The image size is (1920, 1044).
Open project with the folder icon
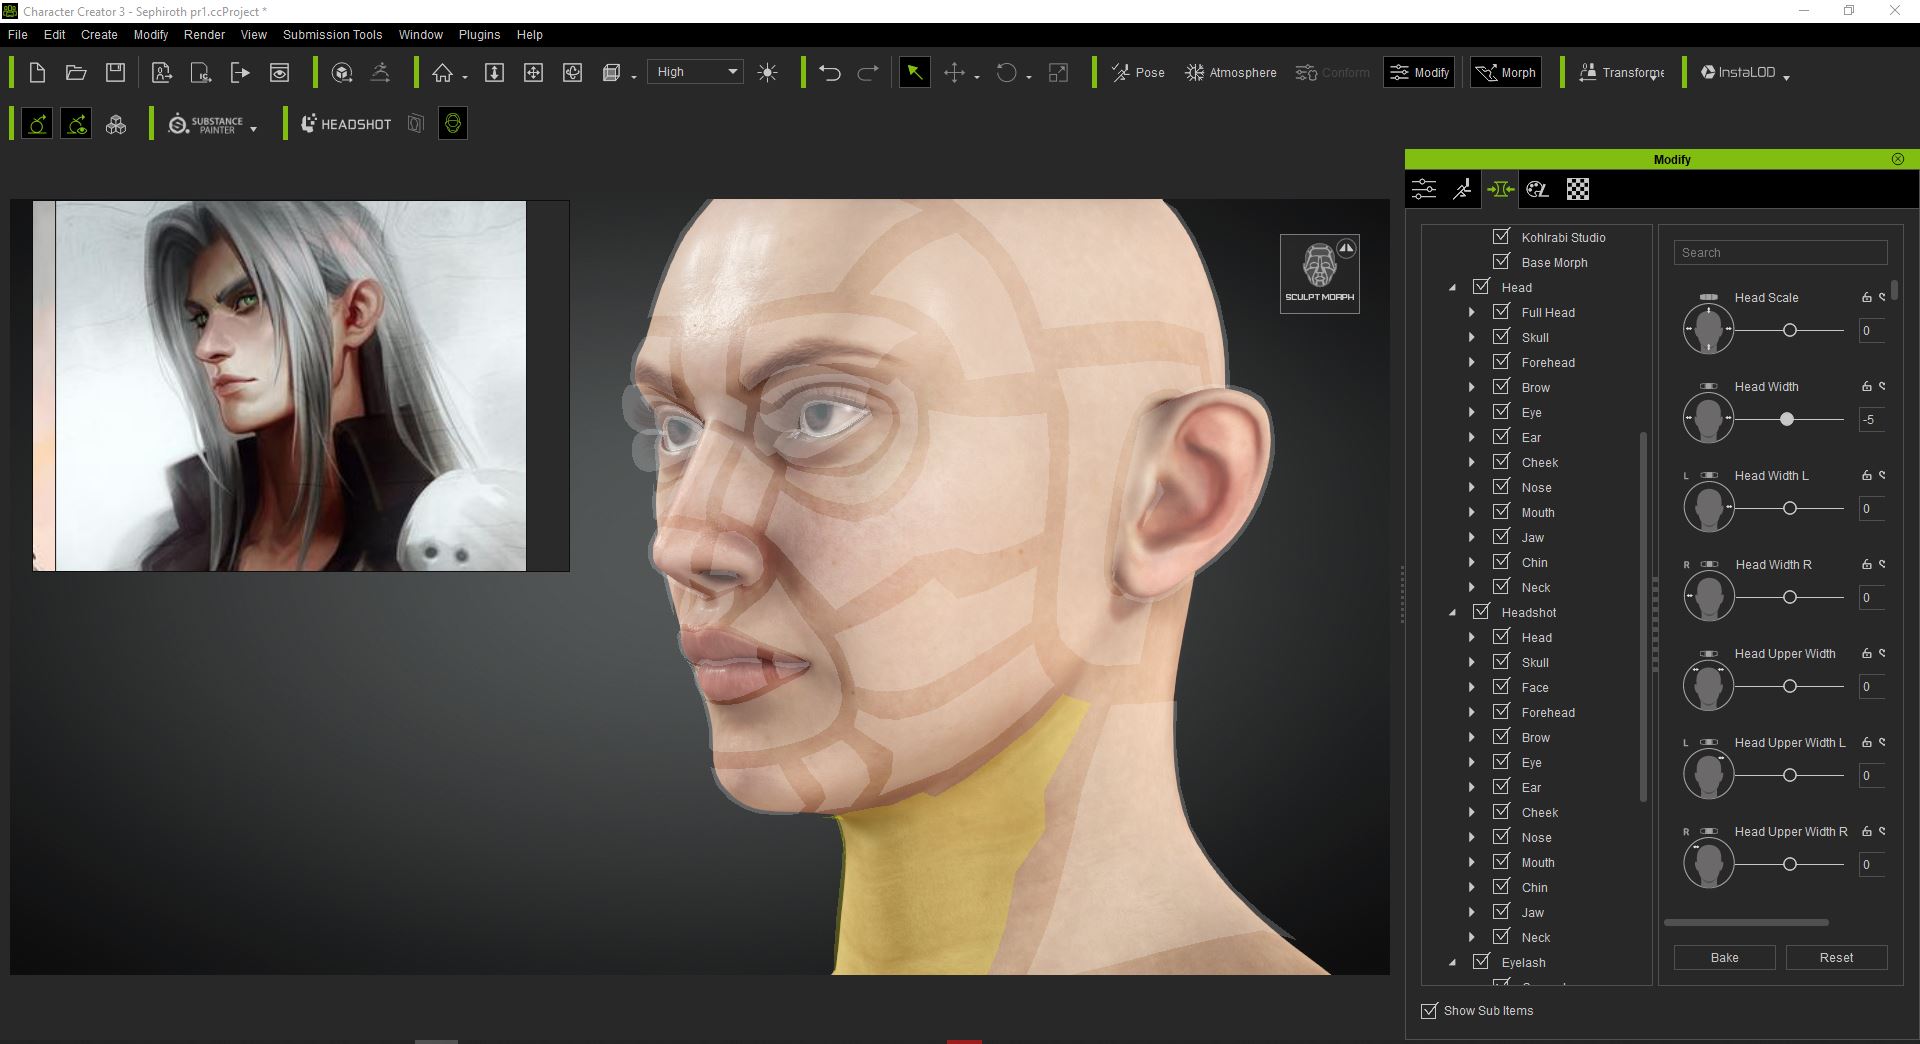(76, 72)
